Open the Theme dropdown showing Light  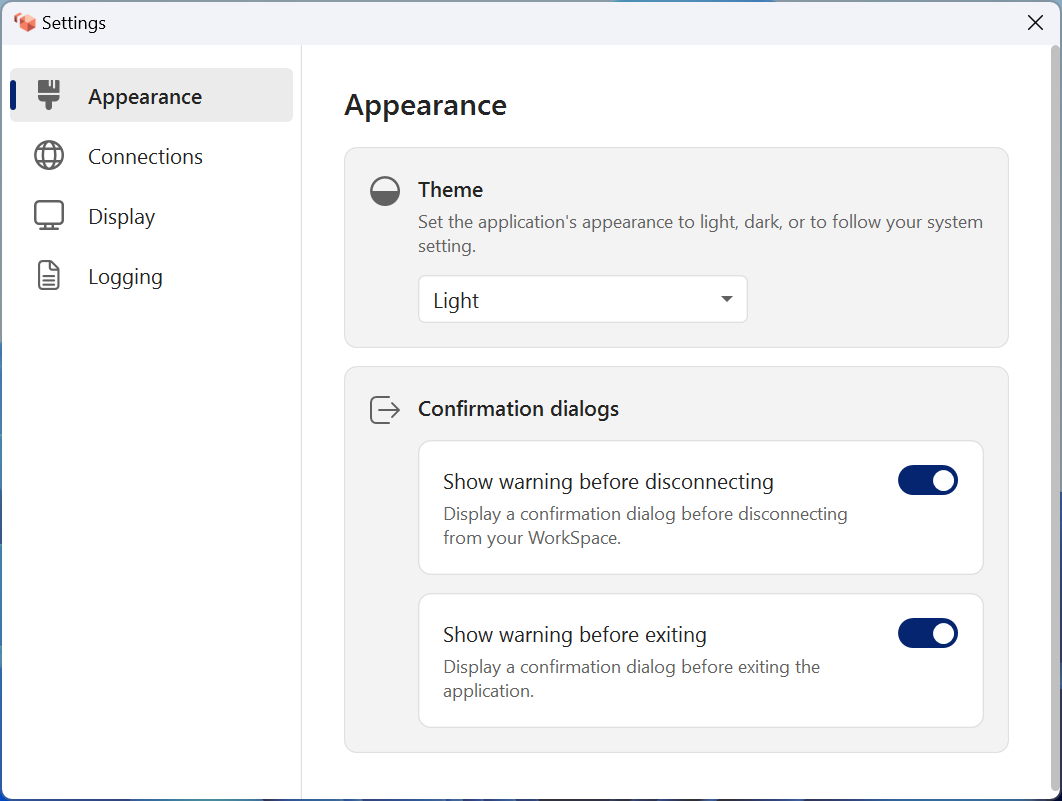(x=582, y=299)
